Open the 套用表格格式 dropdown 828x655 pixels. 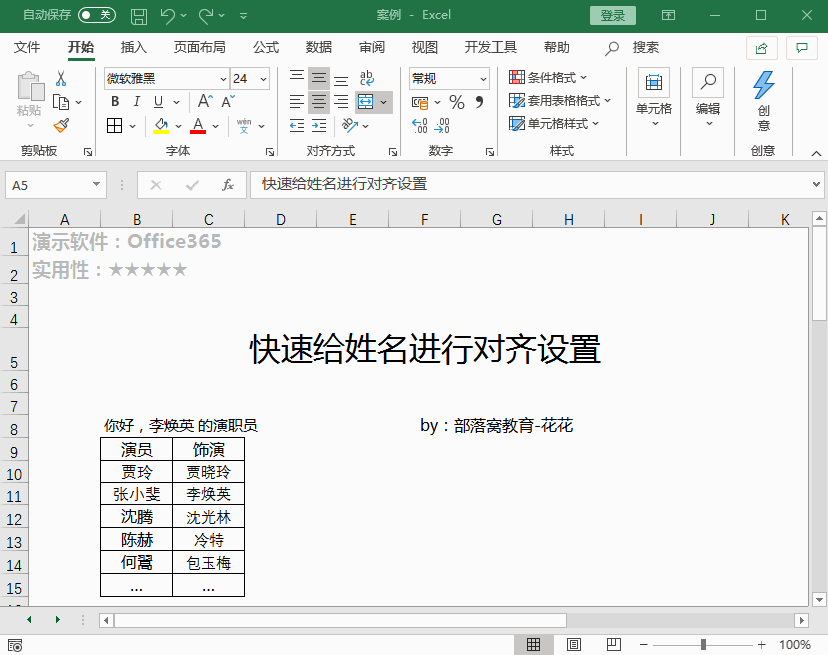coord(560,100)
